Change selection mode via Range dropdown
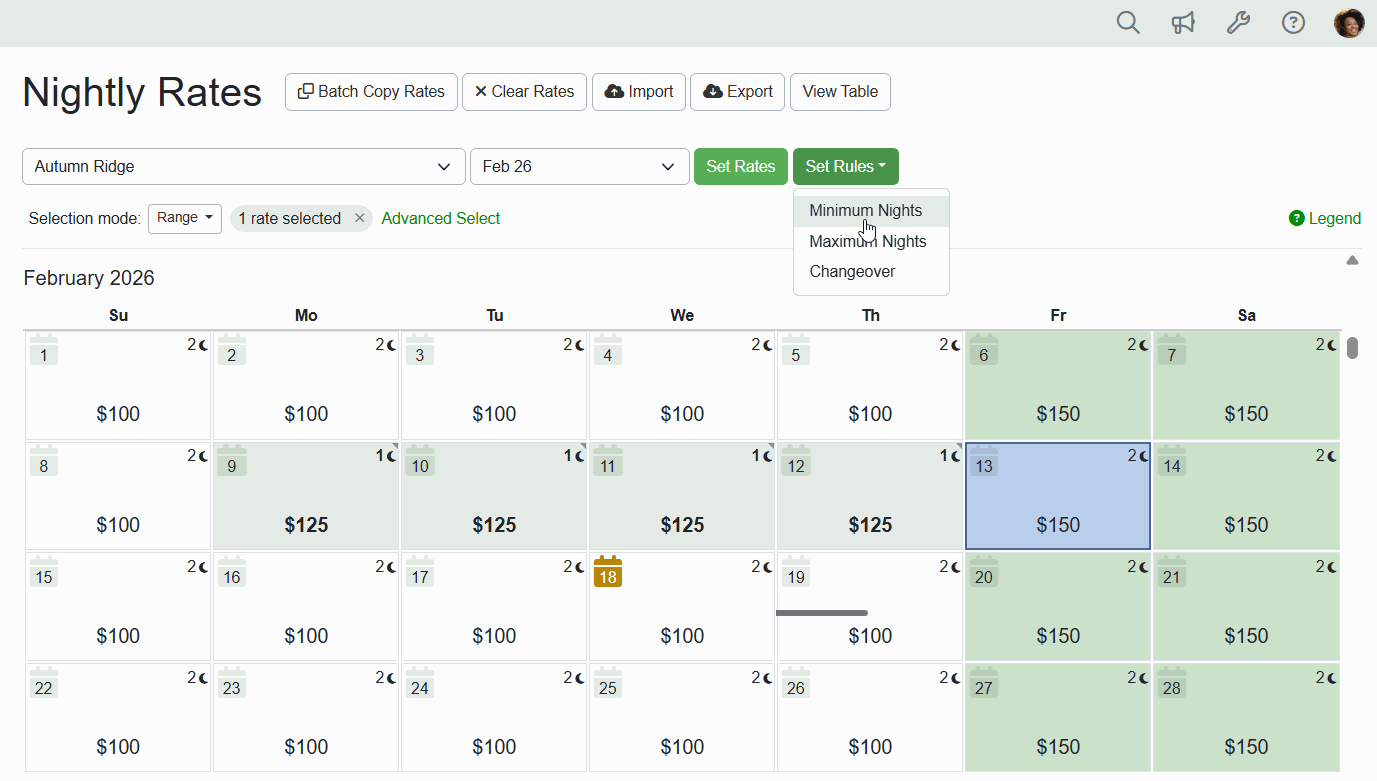The height and width of the screenshot is (781, 1377). (x=185, y=218)
